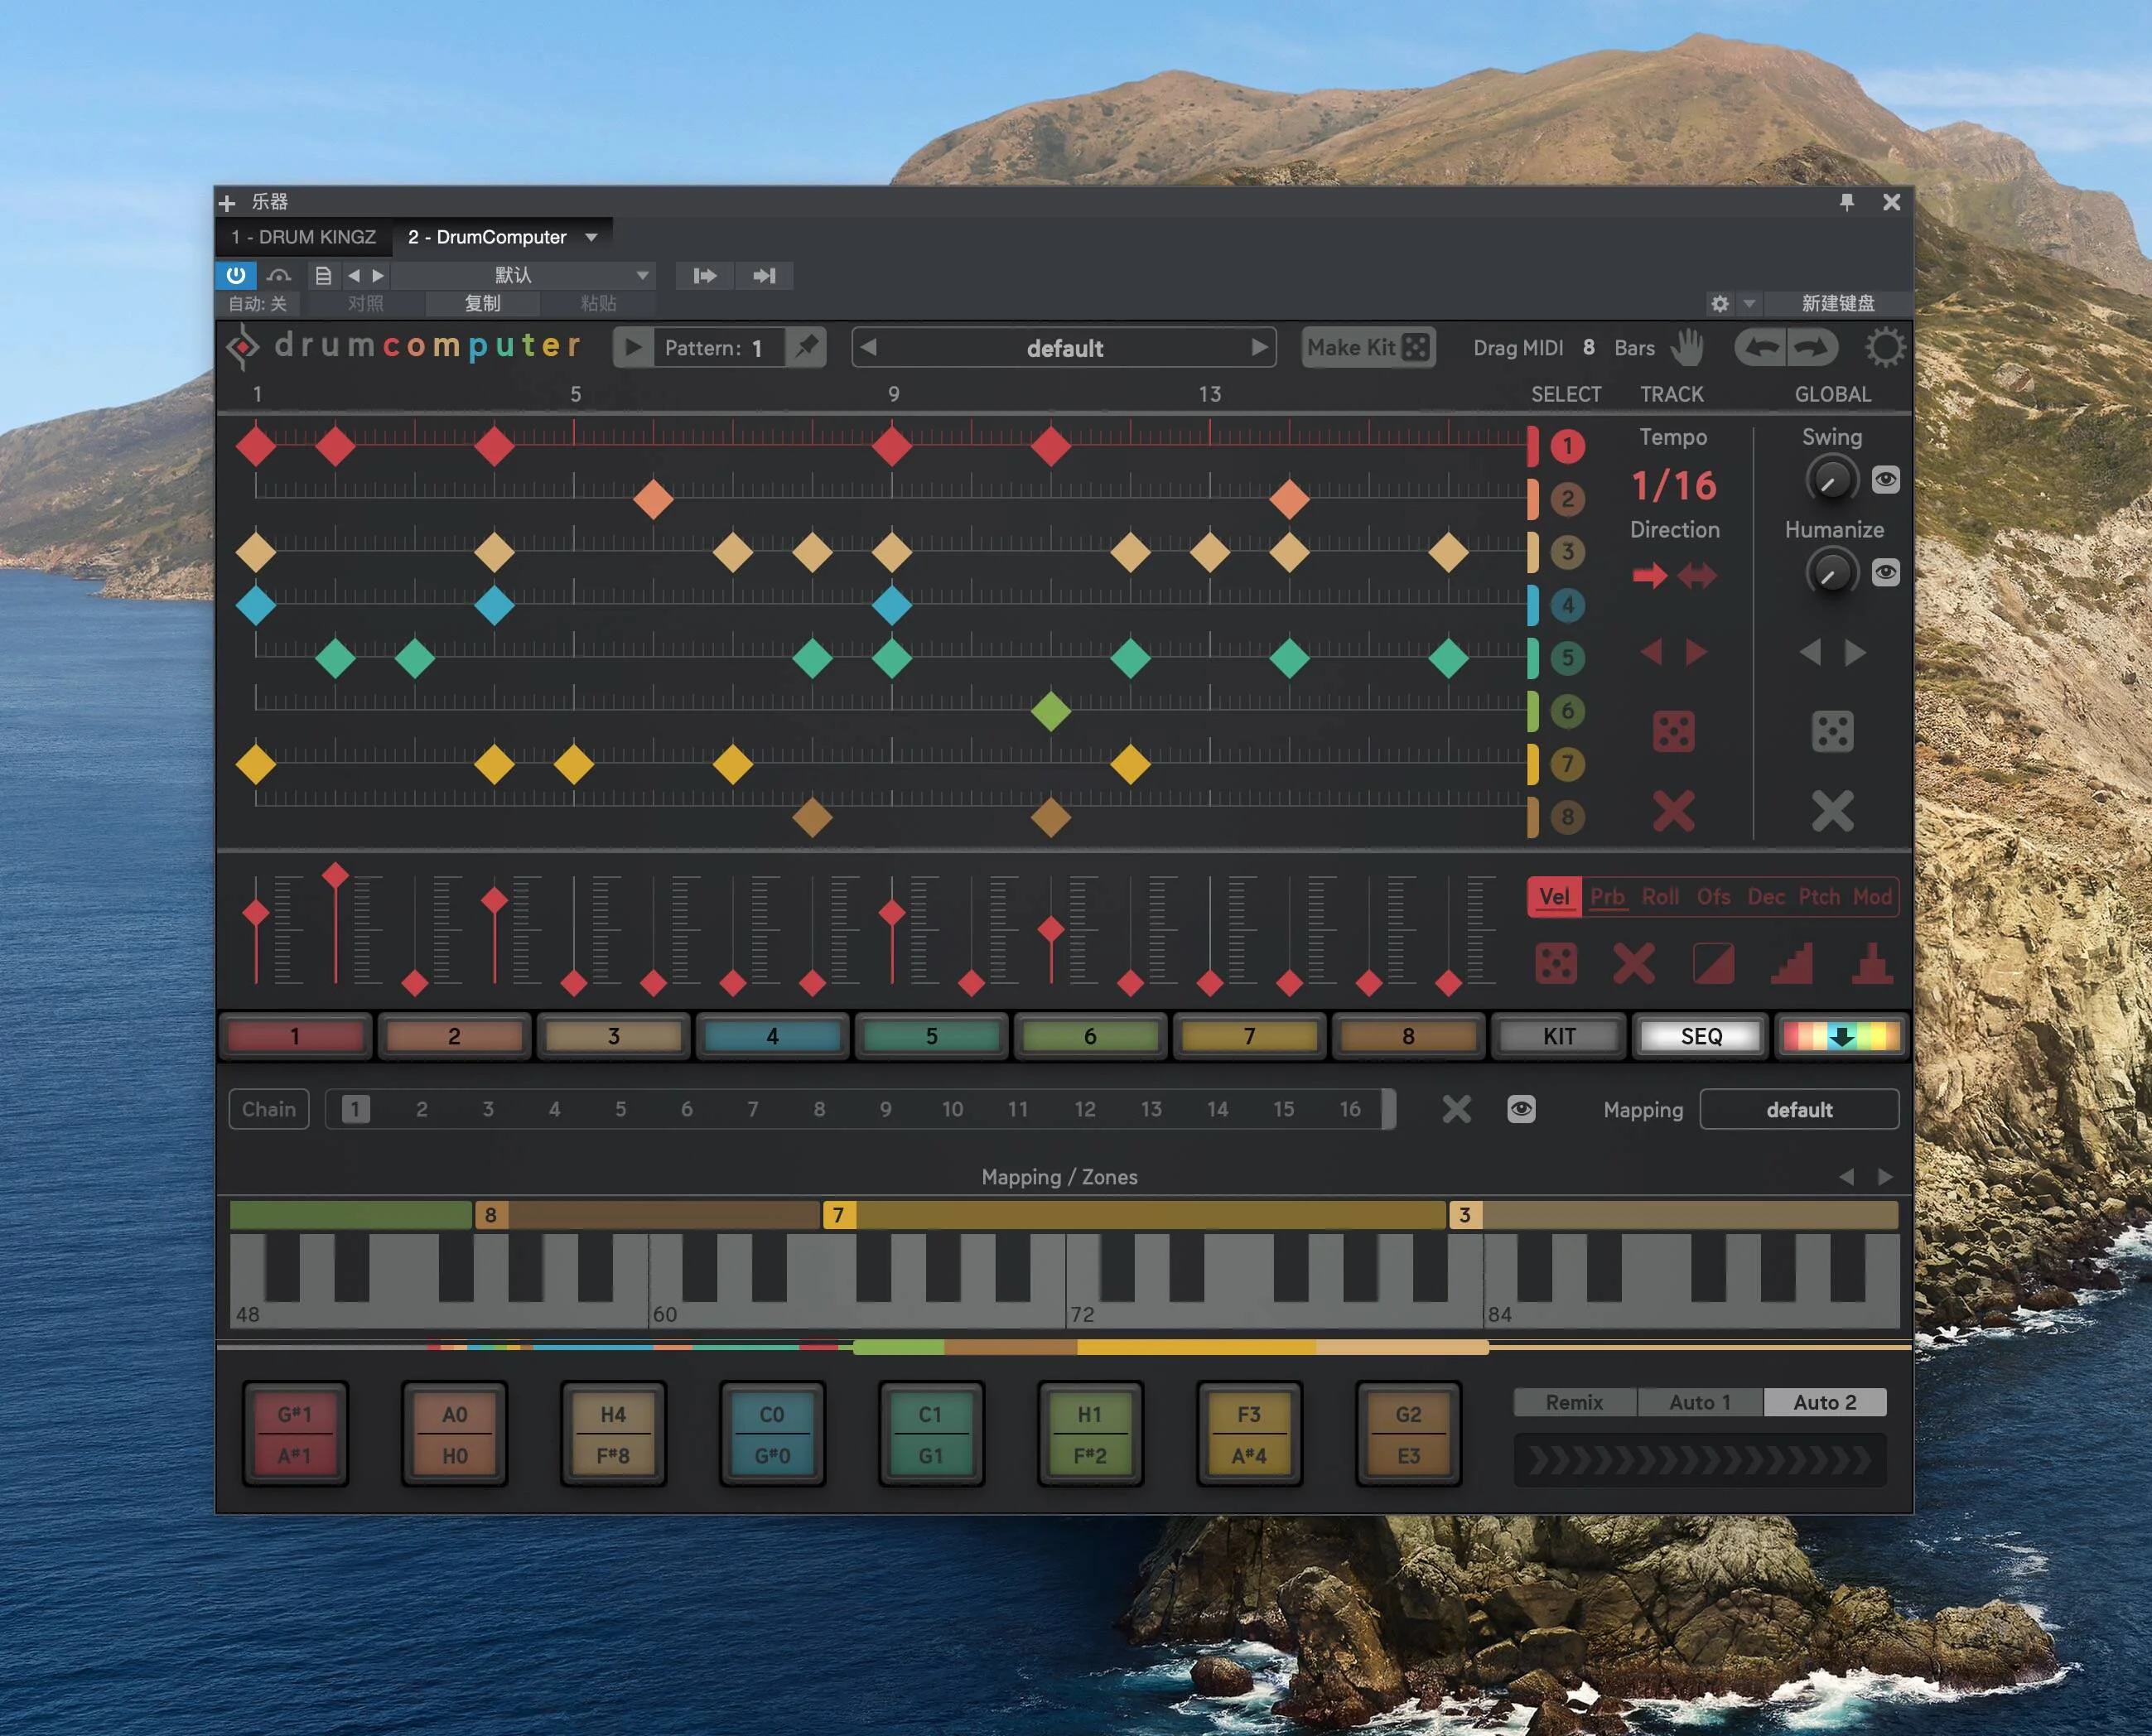Click the Drag MIDI hand icon
Screen dimensions: 2152x1736
click(1687, 347)
